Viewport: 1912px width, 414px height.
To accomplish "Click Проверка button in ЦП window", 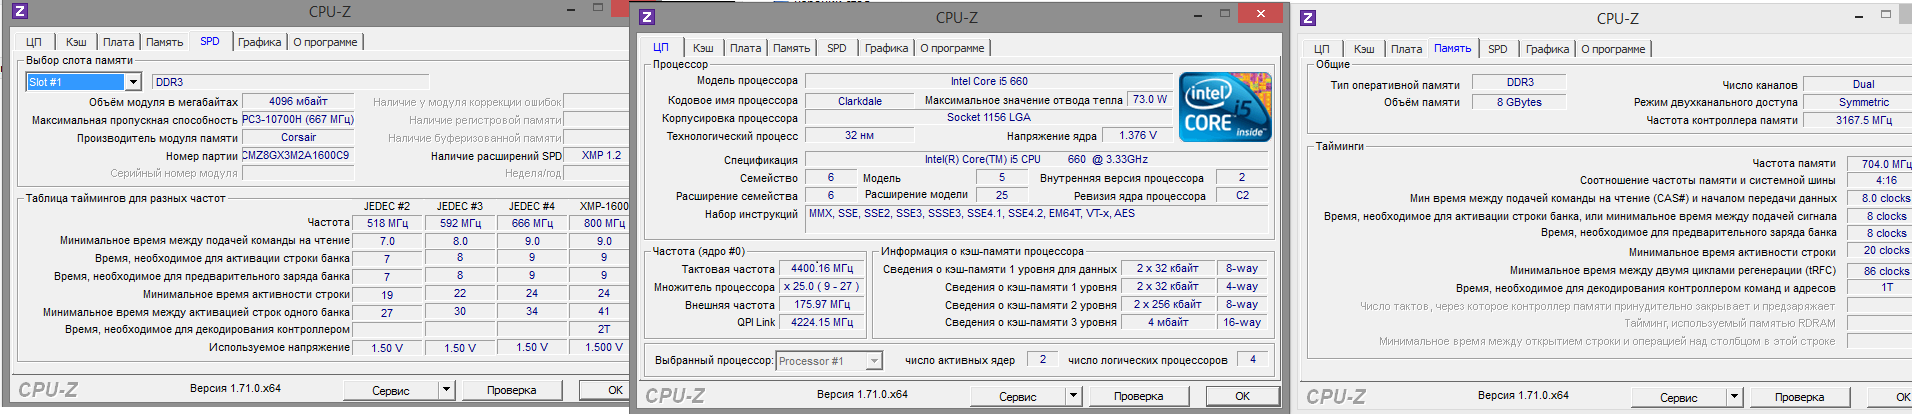I will coord(1139,396).
